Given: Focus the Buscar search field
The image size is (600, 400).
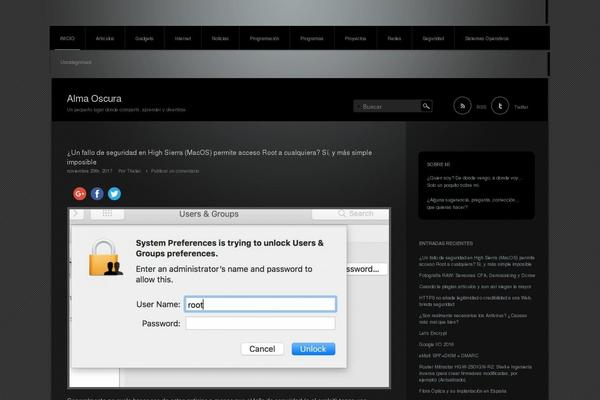Looking at the screenshot, I should (386, 106).
